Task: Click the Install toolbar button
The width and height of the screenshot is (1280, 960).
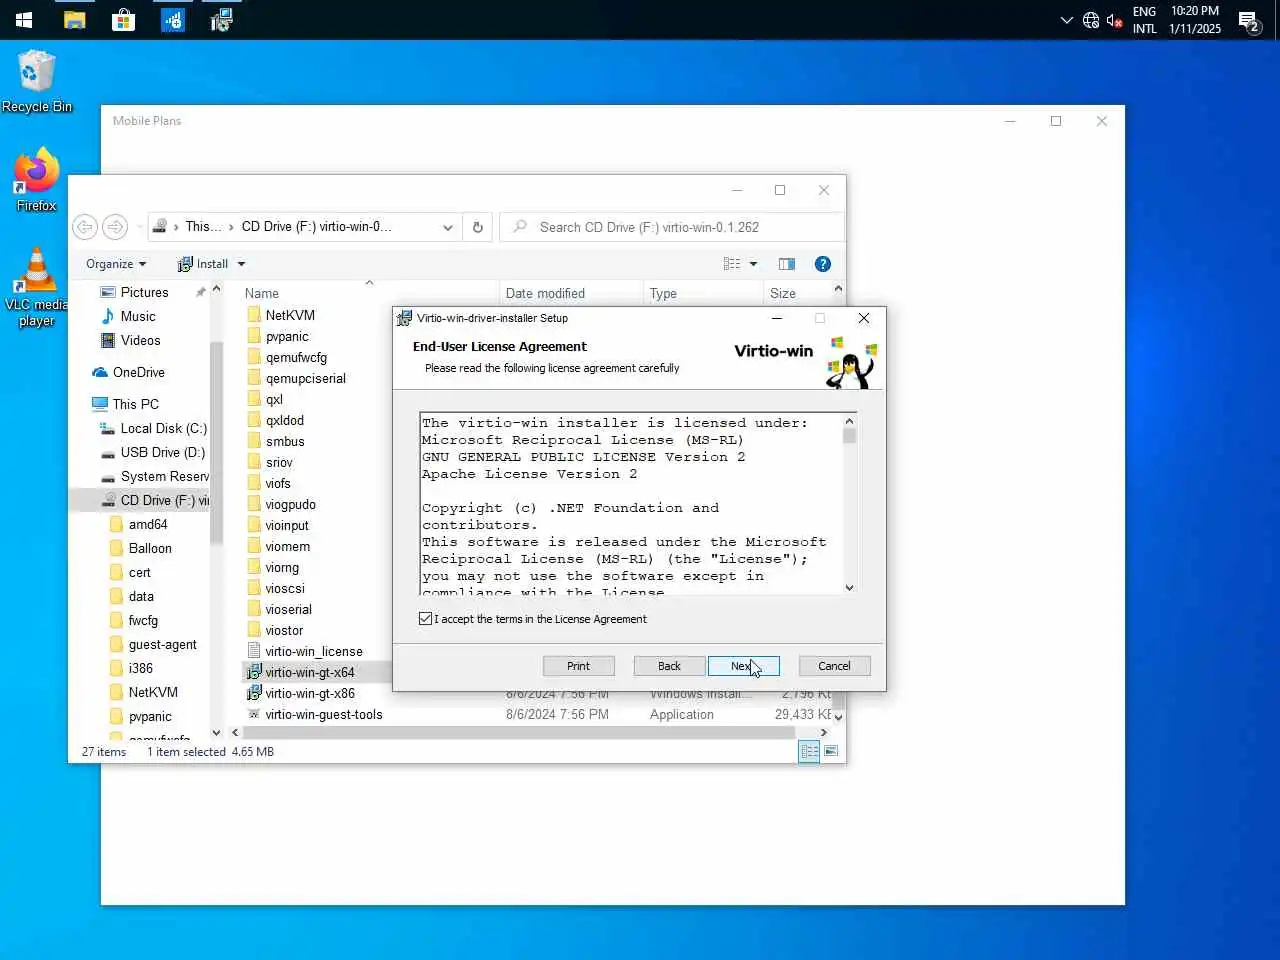Action: coord(203,264)
